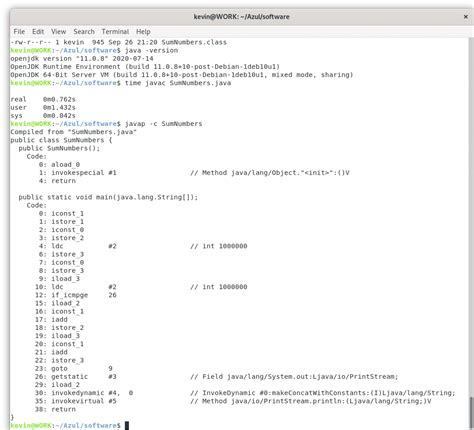Open the Terminal menu
474x430 pixels.
[x=115, y=32]
